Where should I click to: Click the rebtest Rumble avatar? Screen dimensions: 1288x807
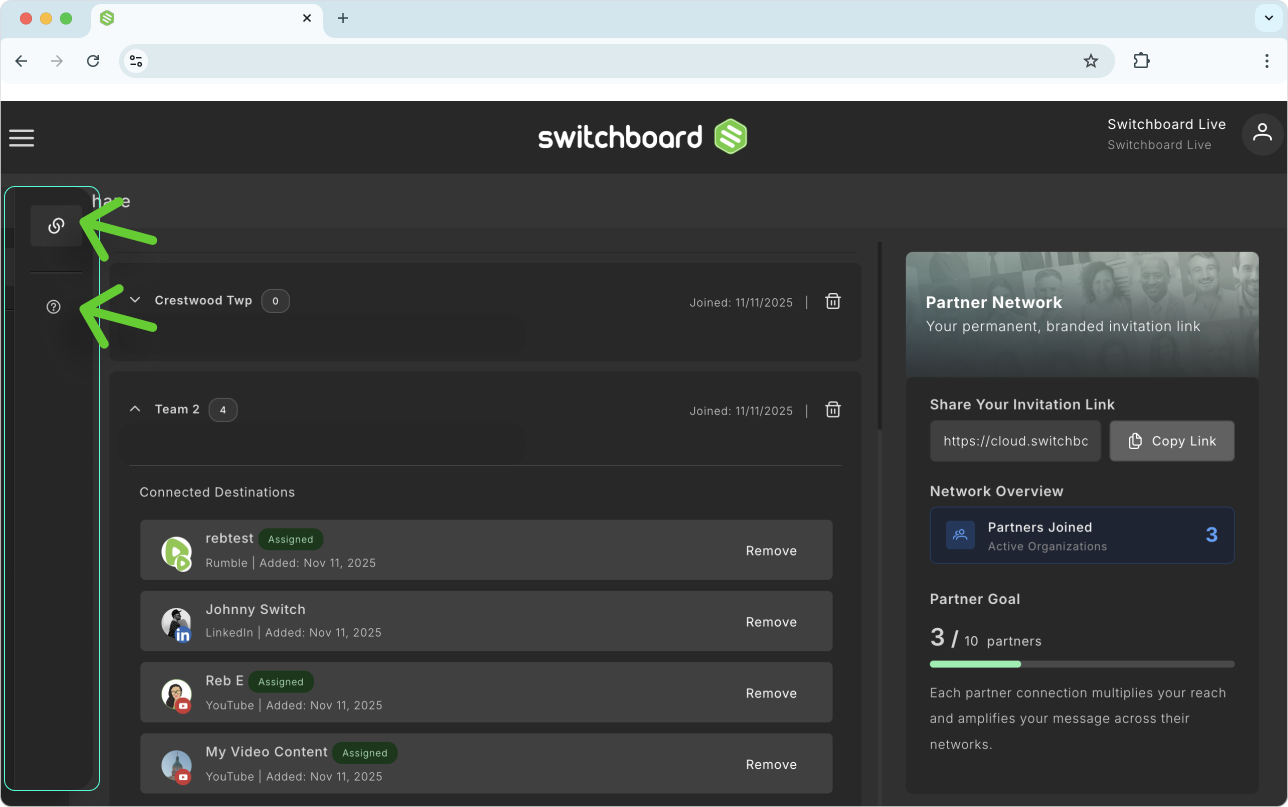(177, 551)
